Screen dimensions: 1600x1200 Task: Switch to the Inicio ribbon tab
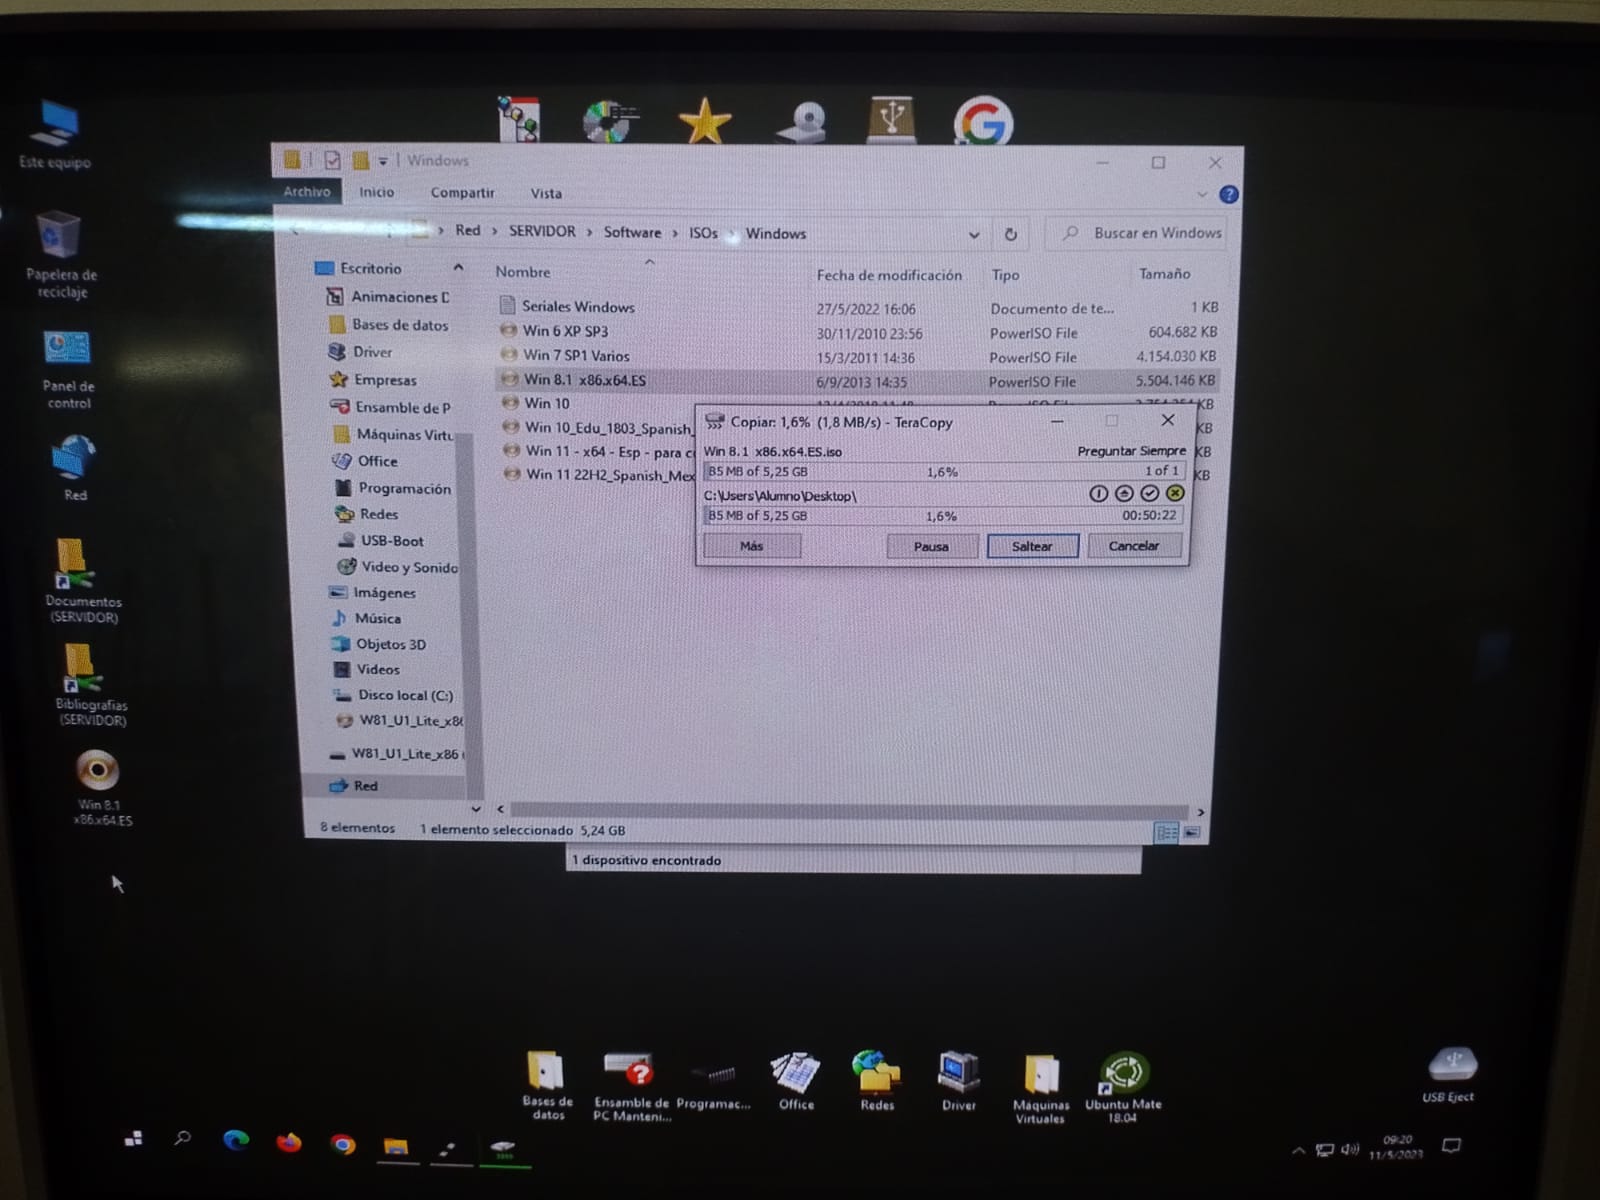pos(377,192)
